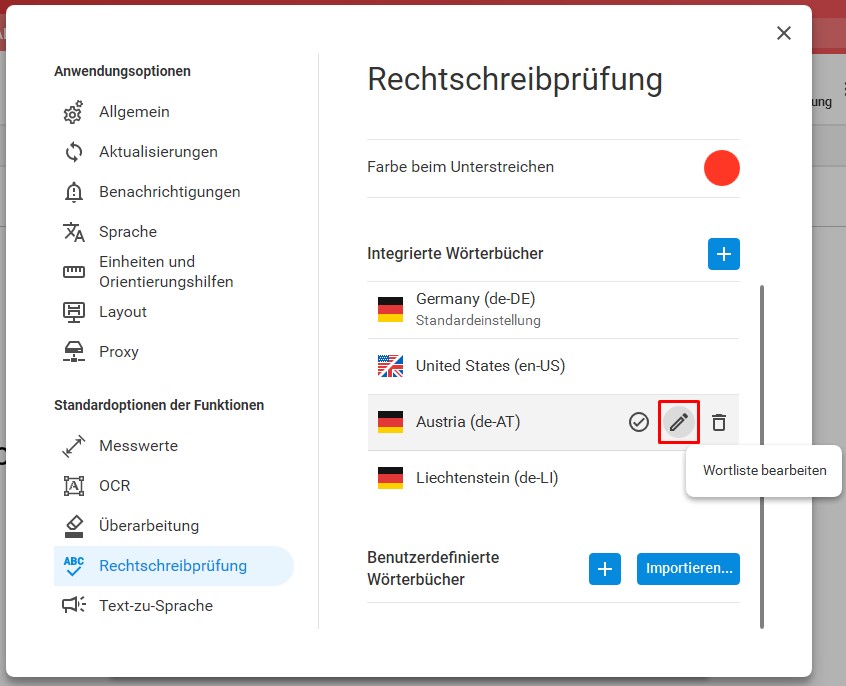The height and width of the screenshot is (686, 846).
Task: Click the megaphone icon beside Text-zu-Sprache
Action: click(x=73, y=605)
